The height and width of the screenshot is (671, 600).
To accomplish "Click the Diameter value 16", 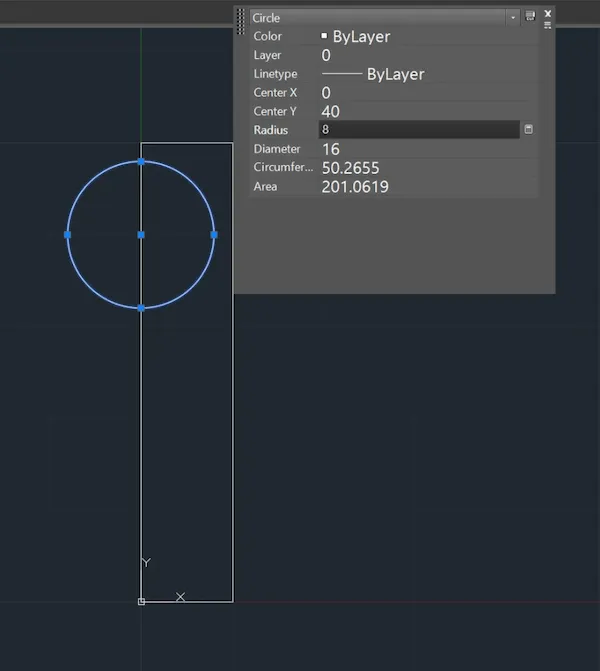I will click(x=331, y=149).
